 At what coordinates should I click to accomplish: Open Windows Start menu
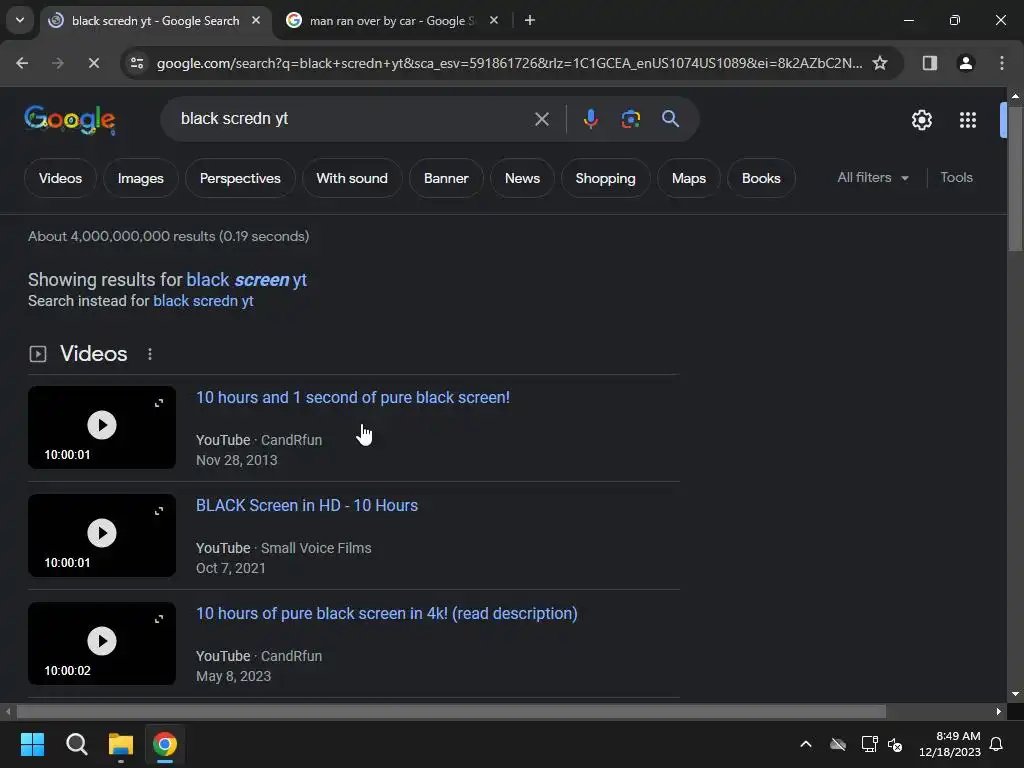[x=32, y=744]
